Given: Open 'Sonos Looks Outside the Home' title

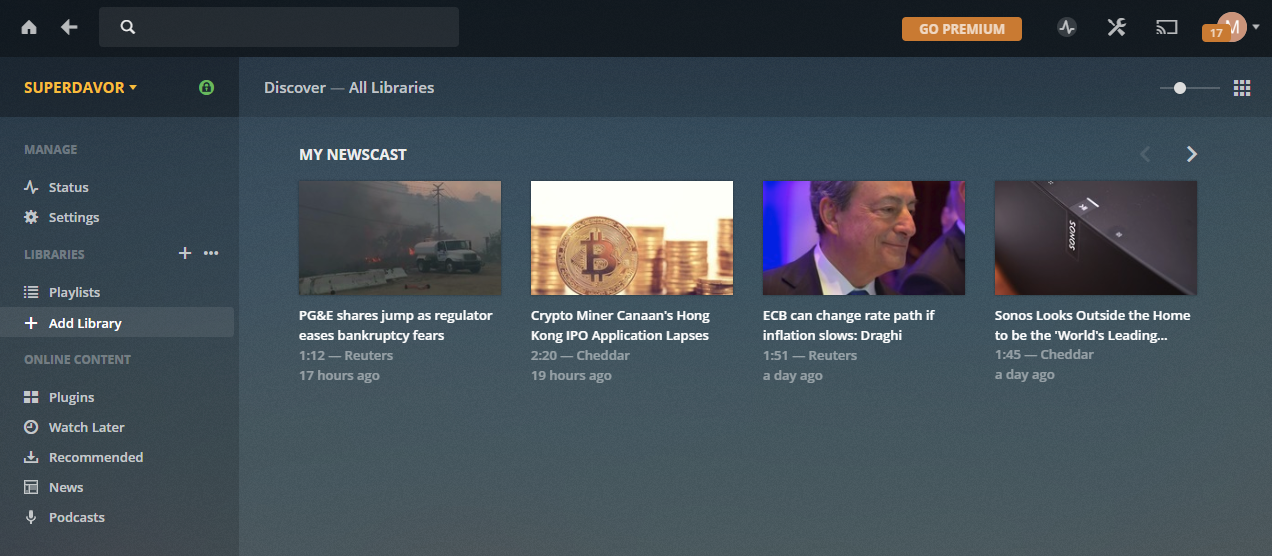Looking at the screenshot, I should pyautogui.click(x=1093, y=325).
